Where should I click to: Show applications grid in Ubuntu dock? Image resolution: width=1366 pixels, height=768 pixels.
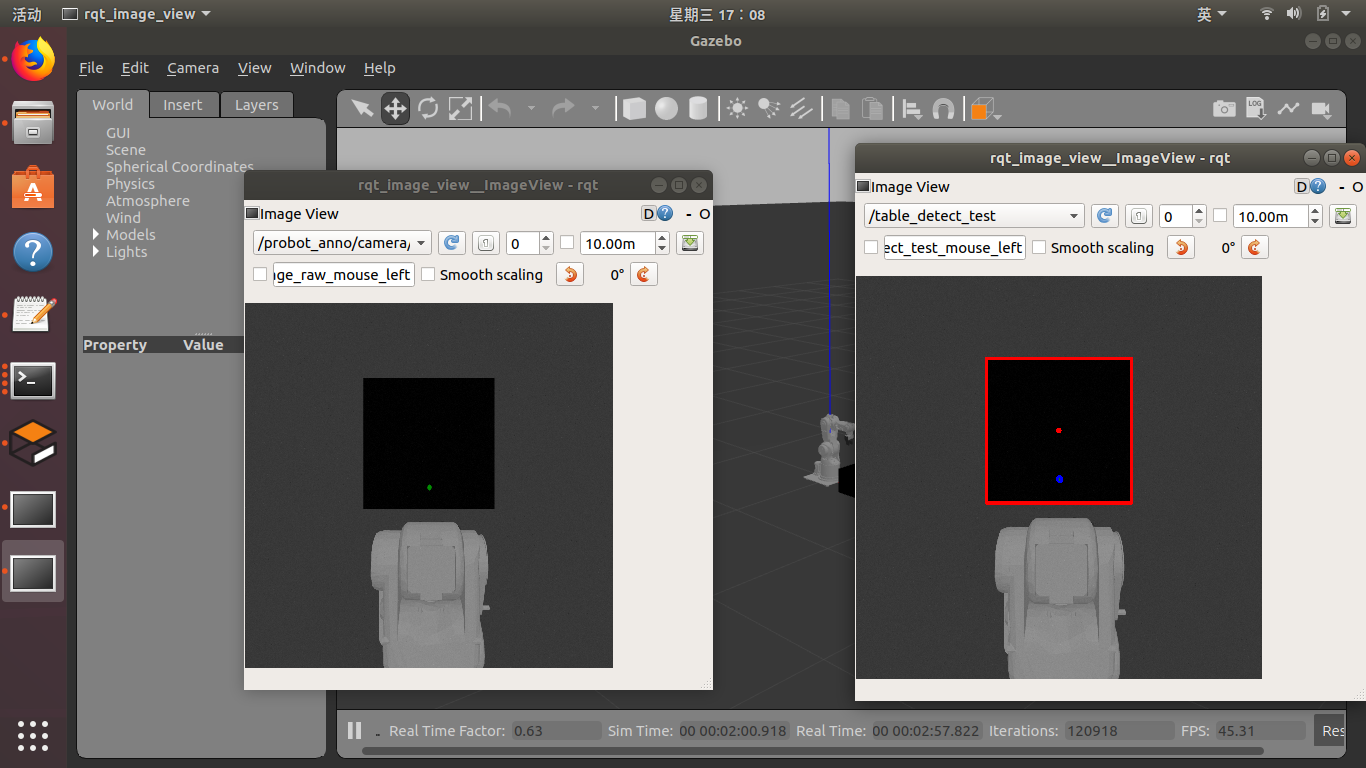click(33, 735)
